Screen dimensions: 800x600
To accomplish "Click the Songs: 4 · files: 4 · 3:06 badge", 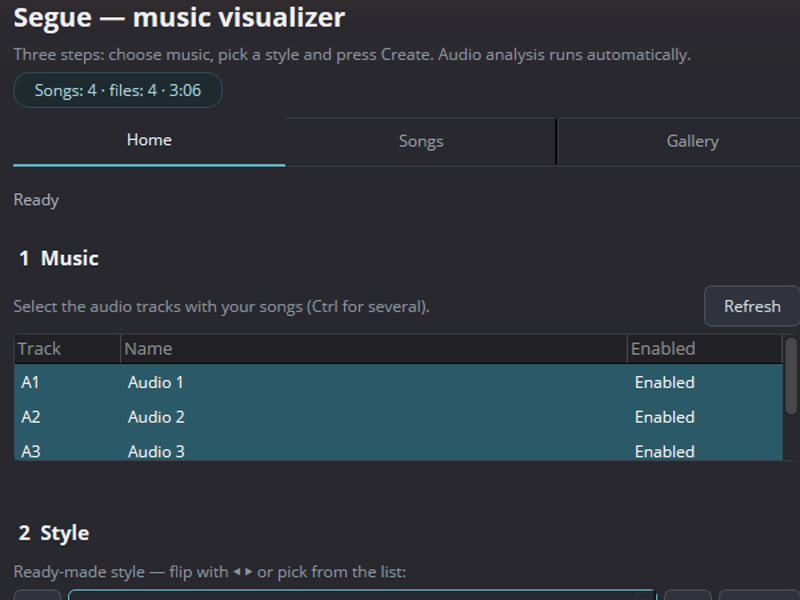I will pos(118,90).
